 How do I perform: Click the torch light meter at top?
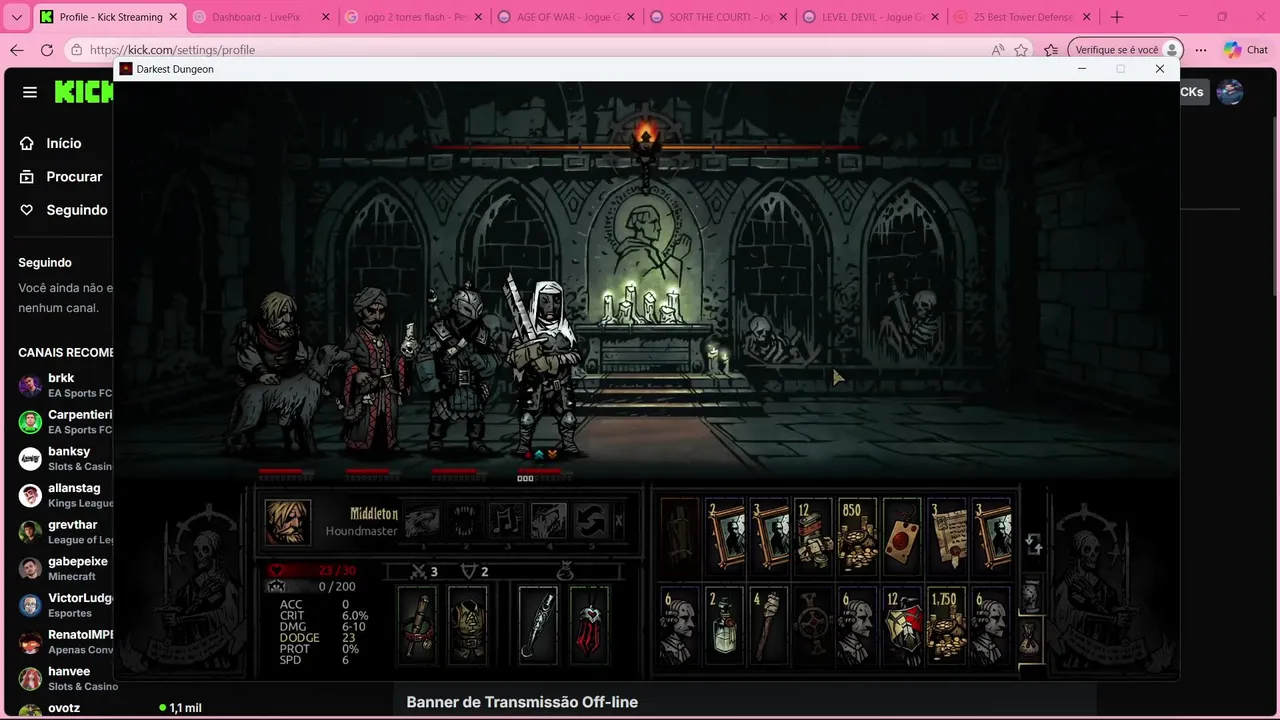[x=646, y=147]
